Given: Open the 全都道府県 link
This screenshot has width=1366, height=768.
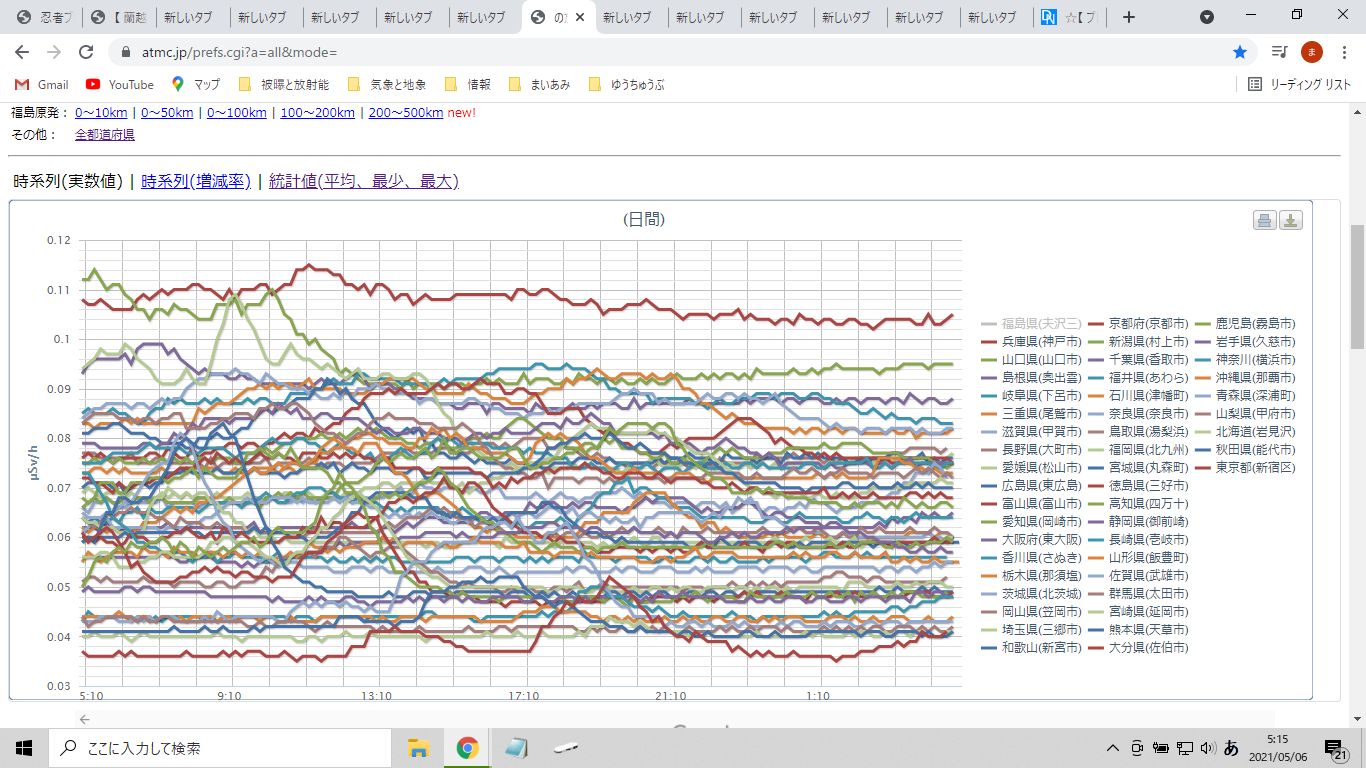Looking at the screenshot, I should coord(105,134).
